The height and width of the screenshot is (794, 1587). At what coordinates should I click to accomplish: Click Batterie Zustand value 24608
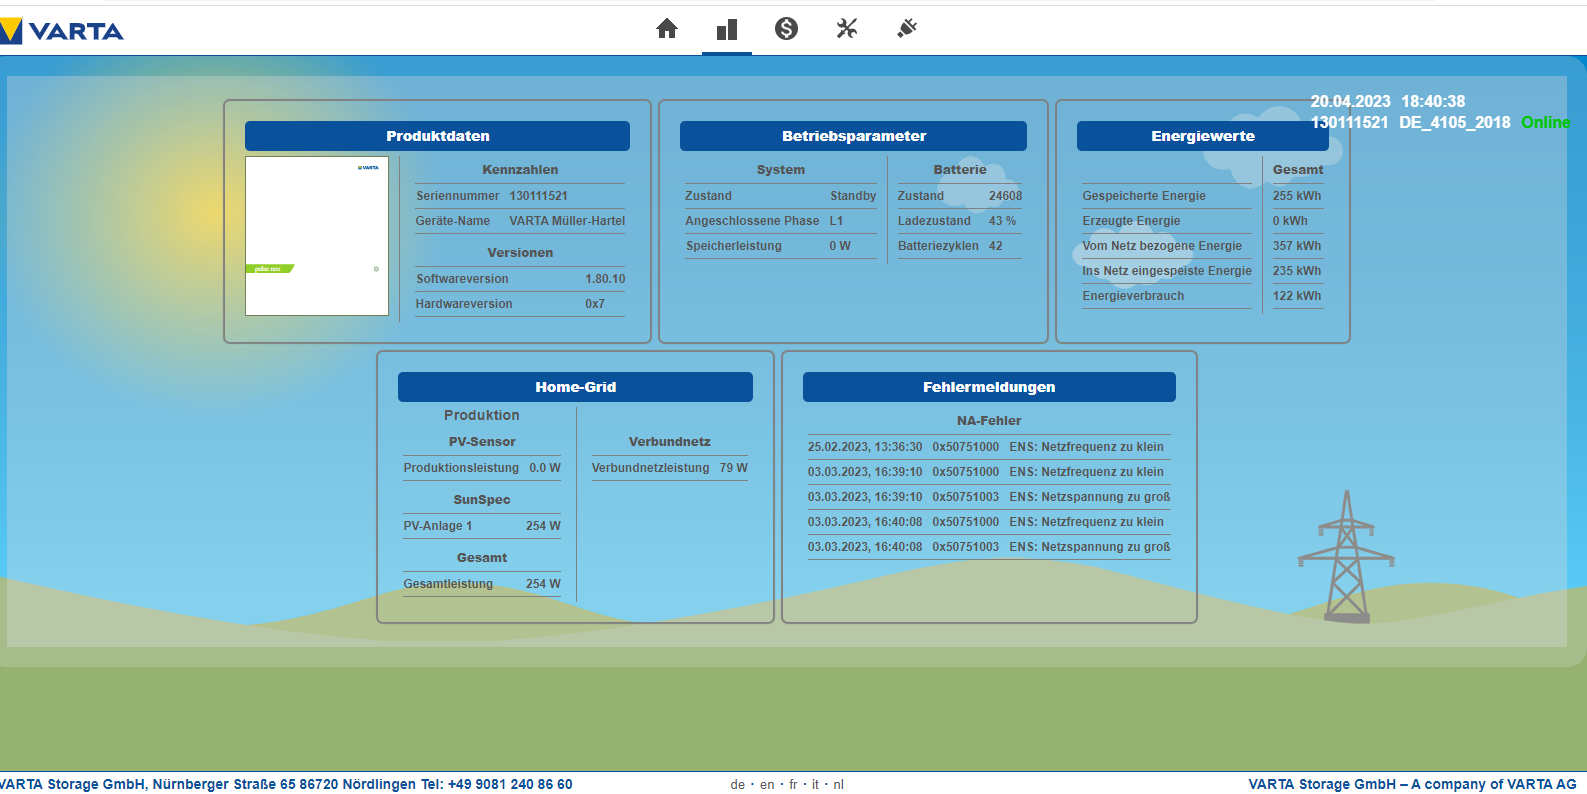(1005, 196)
